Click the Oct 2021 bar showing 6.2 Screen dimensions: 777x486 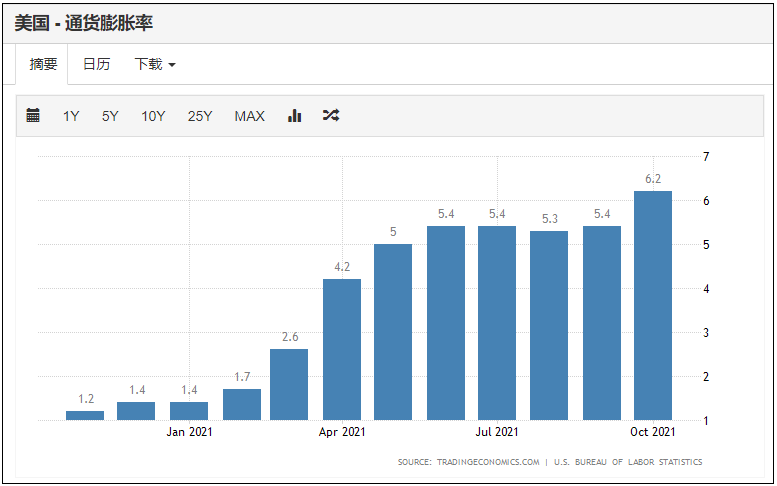tap(653, 305)
